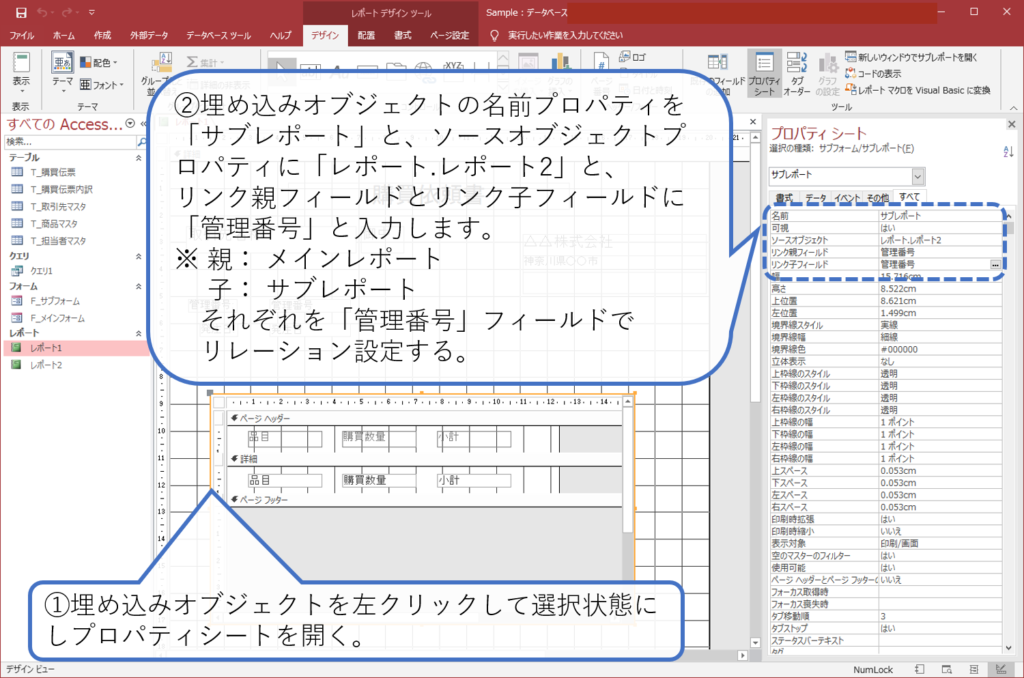
Task: Click the タブ移動順 value 3
Action: (x=940, y=616)
